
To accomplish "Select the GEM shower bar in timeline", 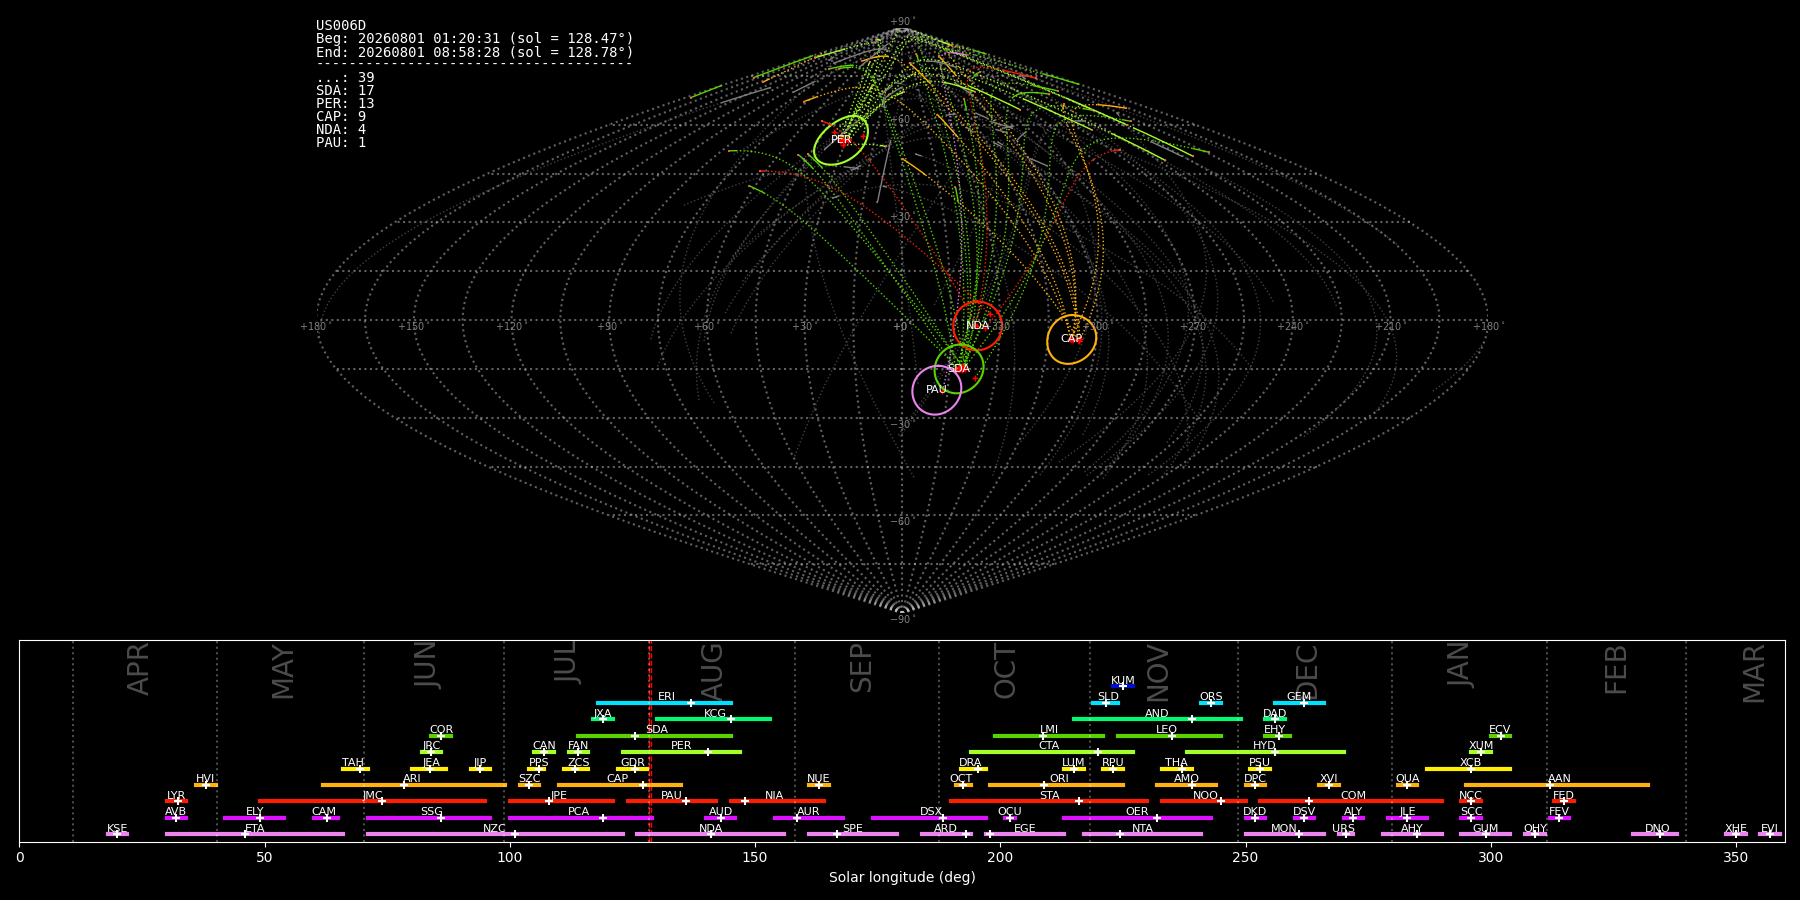I will click(x=1299, y=703).
